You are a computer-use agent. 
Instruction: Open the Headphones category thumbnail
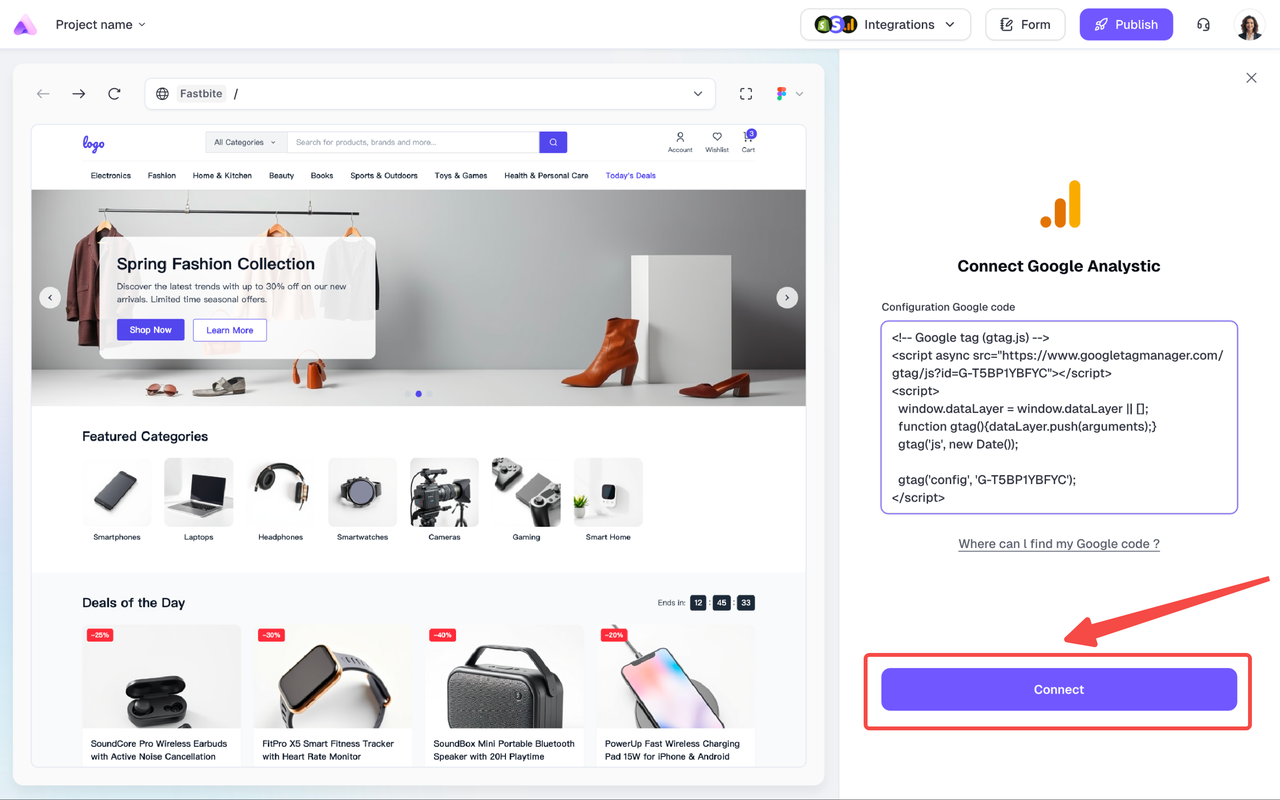click(281, 492)
